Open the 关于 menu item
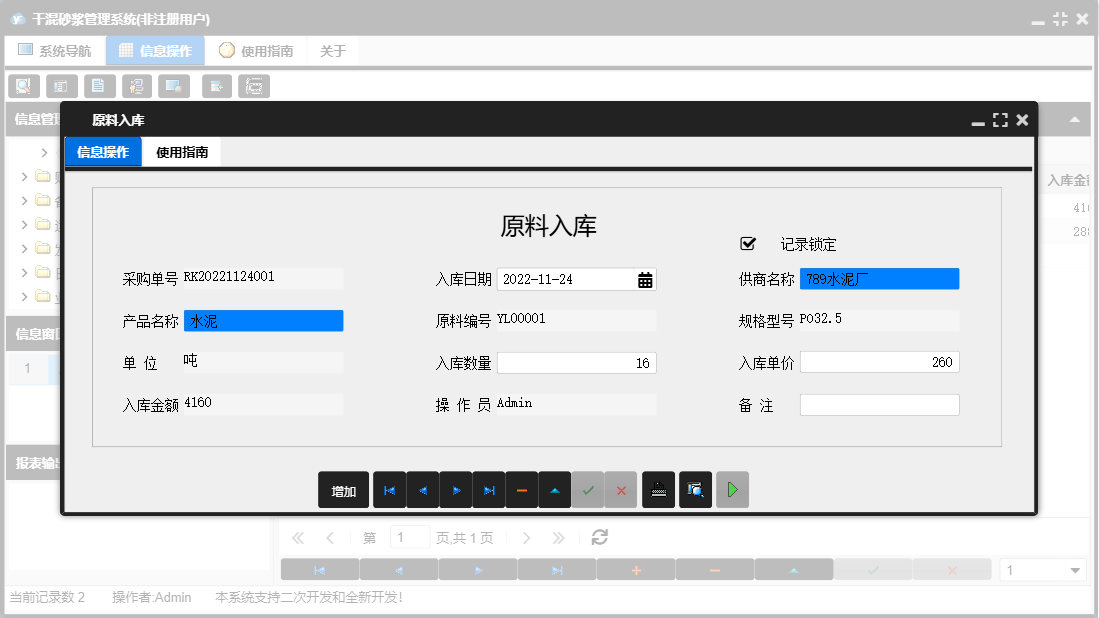This screenshot has height=618, width=1099. [333, 50]
